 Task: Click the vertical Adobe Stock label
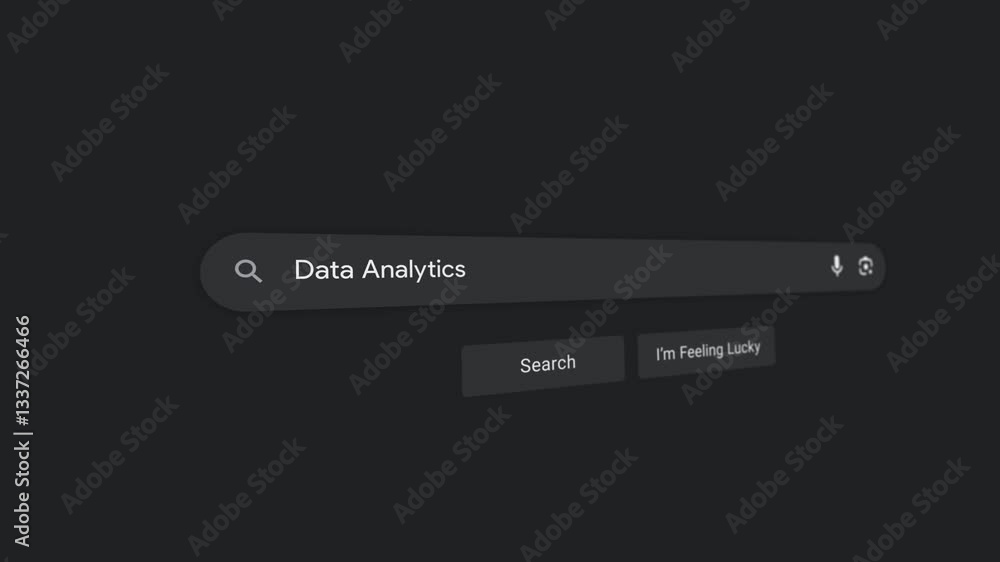click(x=22, y=495)
